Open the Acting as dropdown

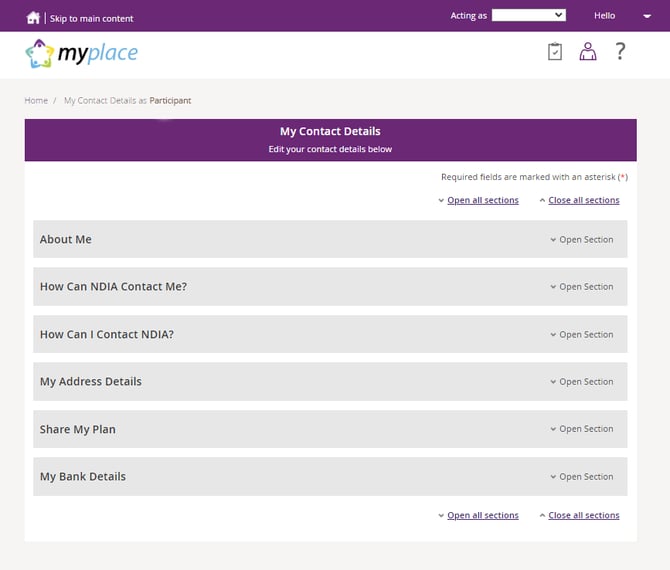click(529, 16)
